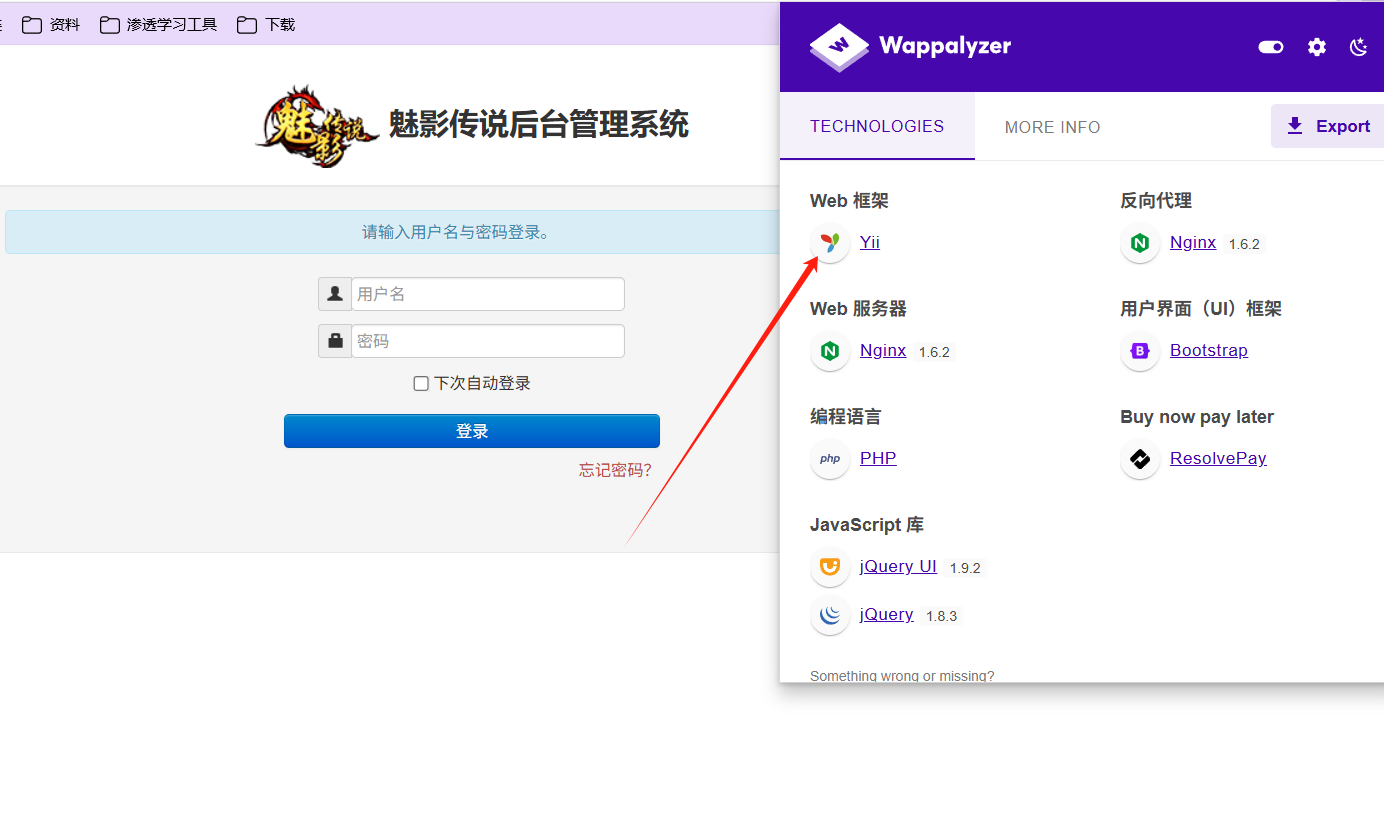
Task: Click the Something wrong or missing? text
Action: click(902, 676)
